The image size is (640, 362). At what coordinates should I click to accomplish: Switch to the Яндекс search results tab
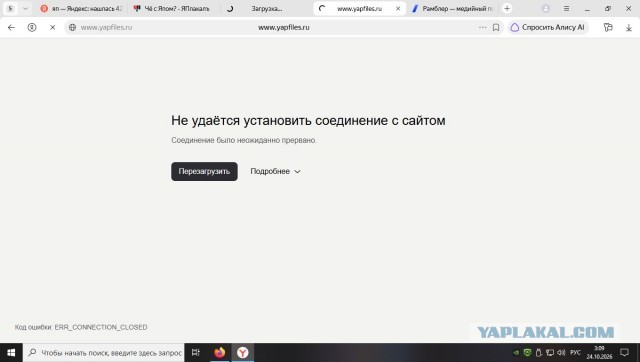coord(81,8)
